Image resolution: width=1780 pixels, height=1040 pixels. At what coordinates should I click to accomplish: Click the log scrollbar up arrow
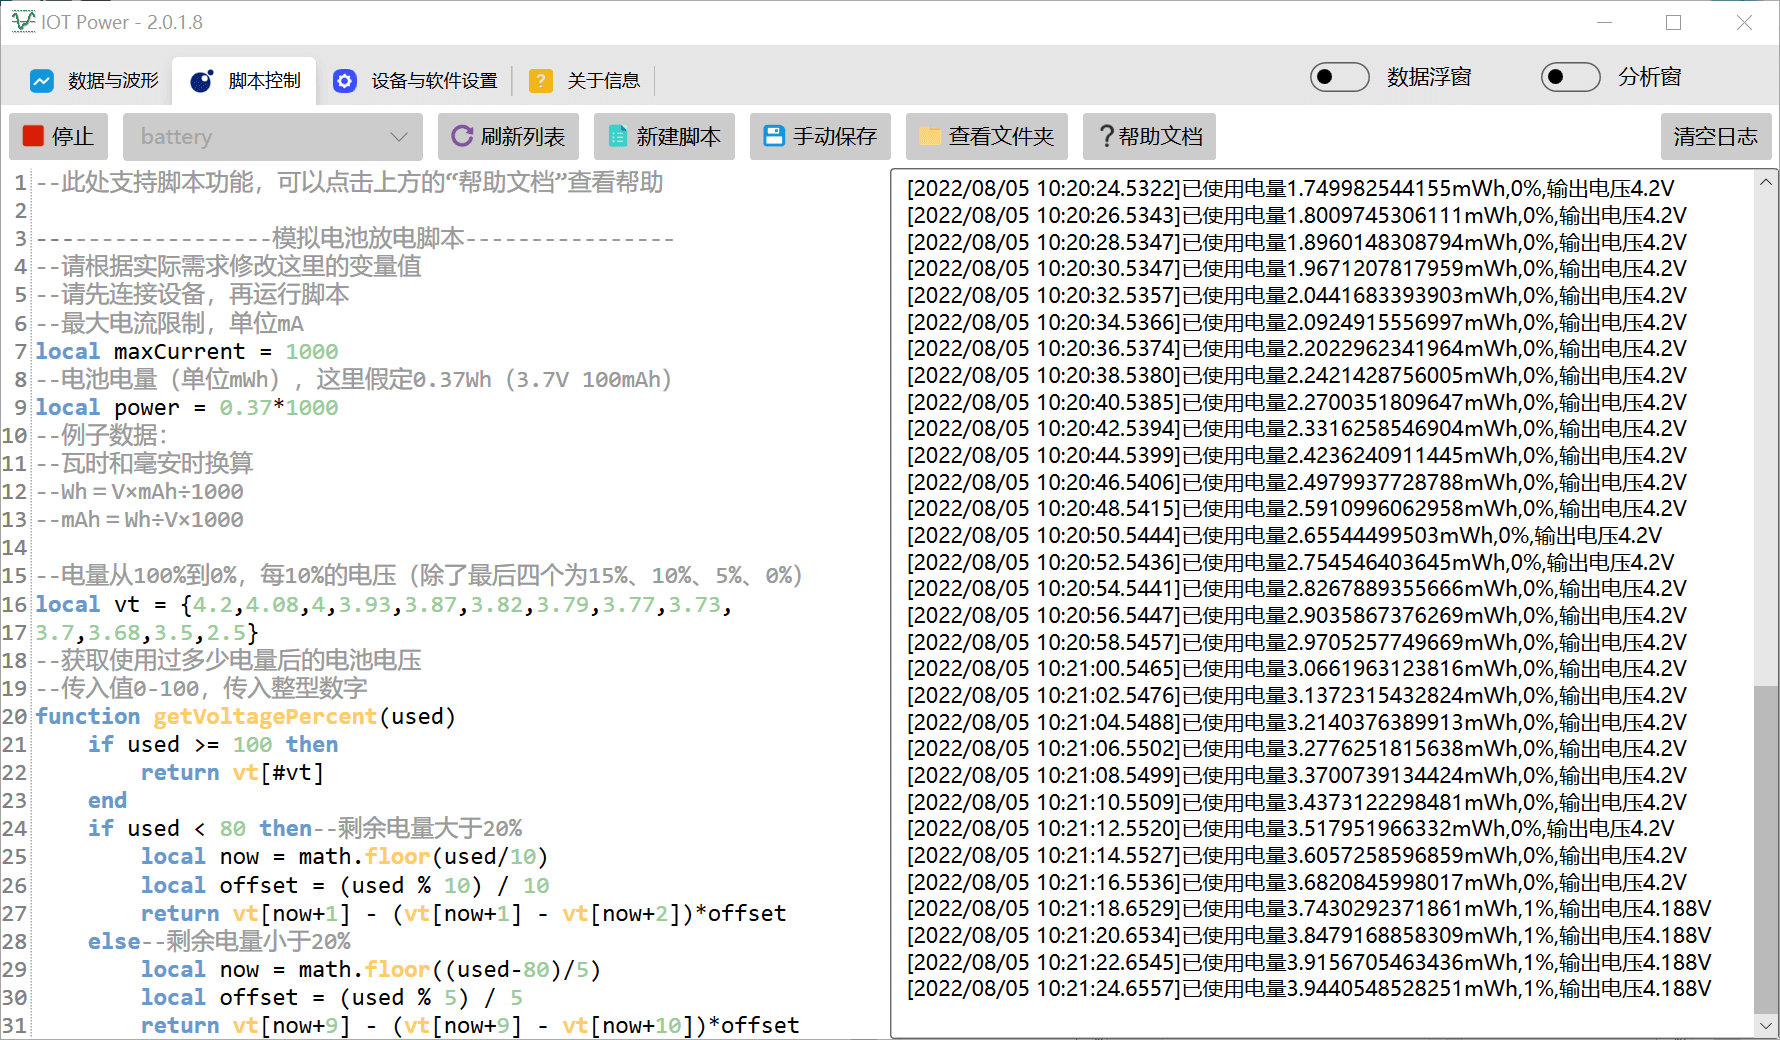(x=1766, y=182)
